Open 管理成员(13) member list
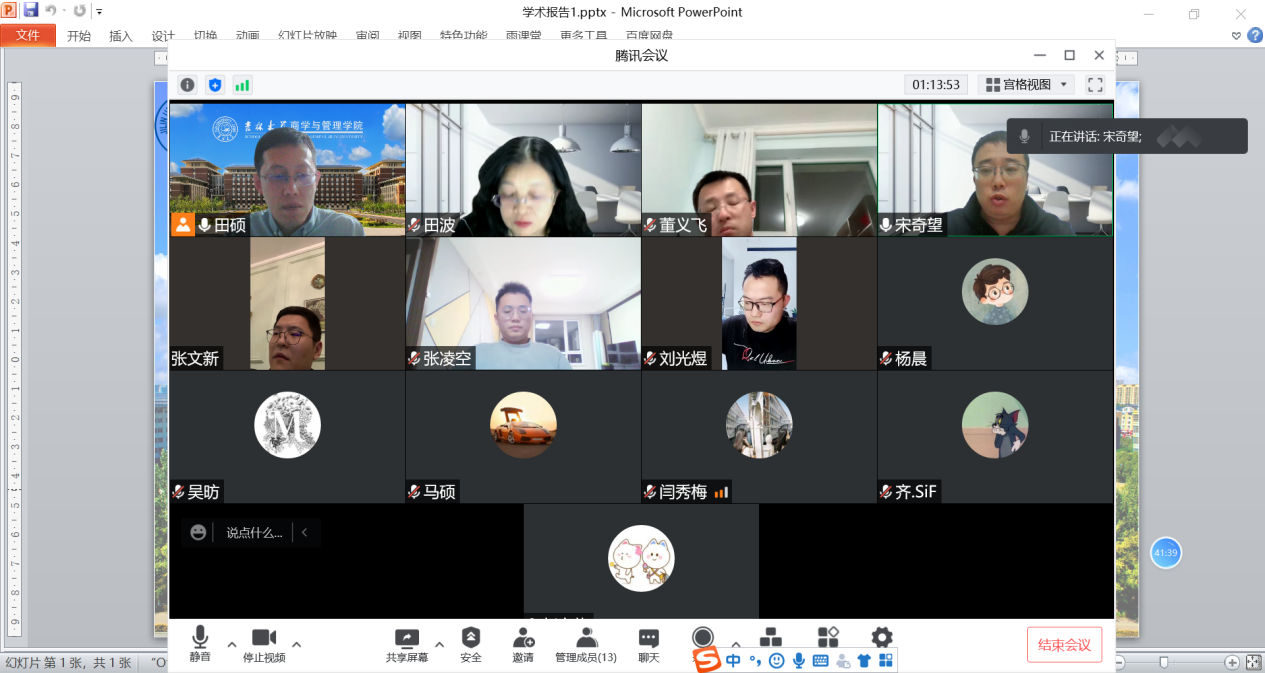Screen dimensions: 1265x673 click(586, 645)
